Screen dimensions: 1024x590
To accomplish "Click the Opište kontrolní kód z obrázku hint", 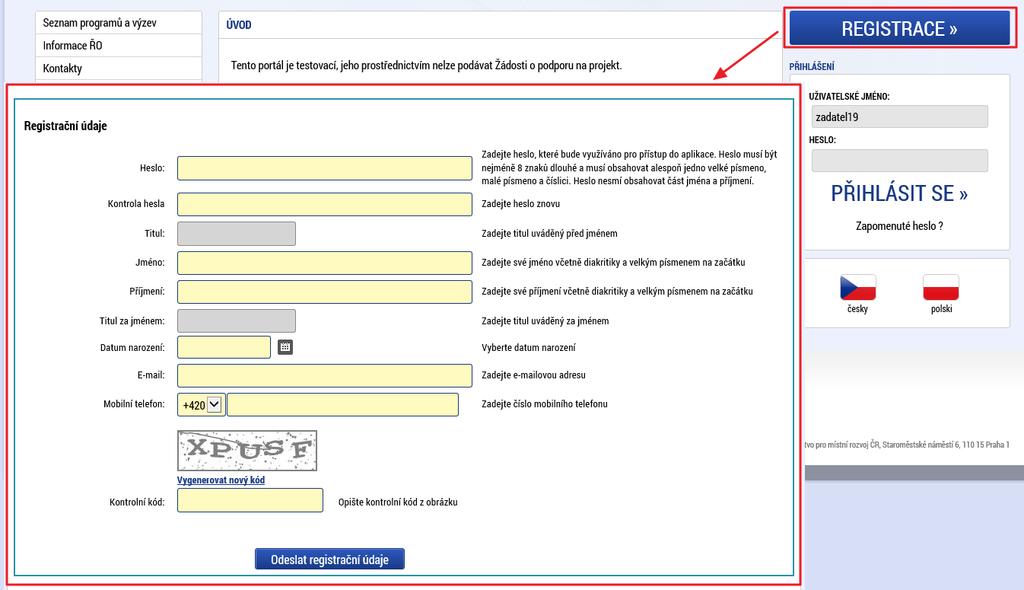I will pyautogui.click(x=398, y=502).
